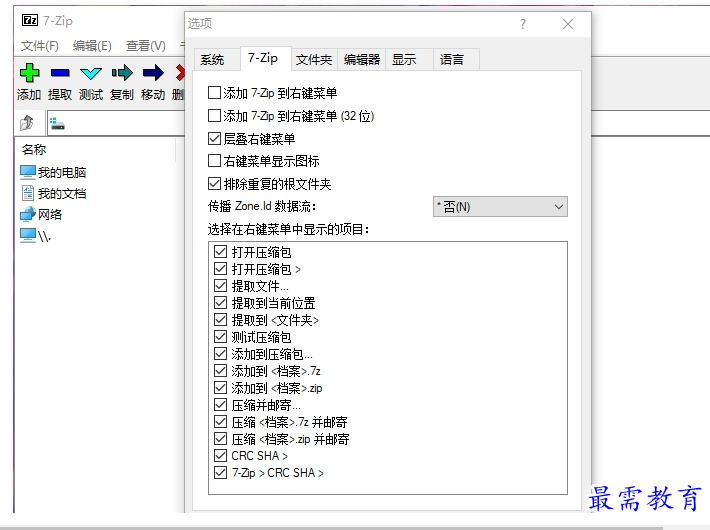The image size is (710, 530).
Task: Uncheck 提取文件... item
Action: coord(221,286)
